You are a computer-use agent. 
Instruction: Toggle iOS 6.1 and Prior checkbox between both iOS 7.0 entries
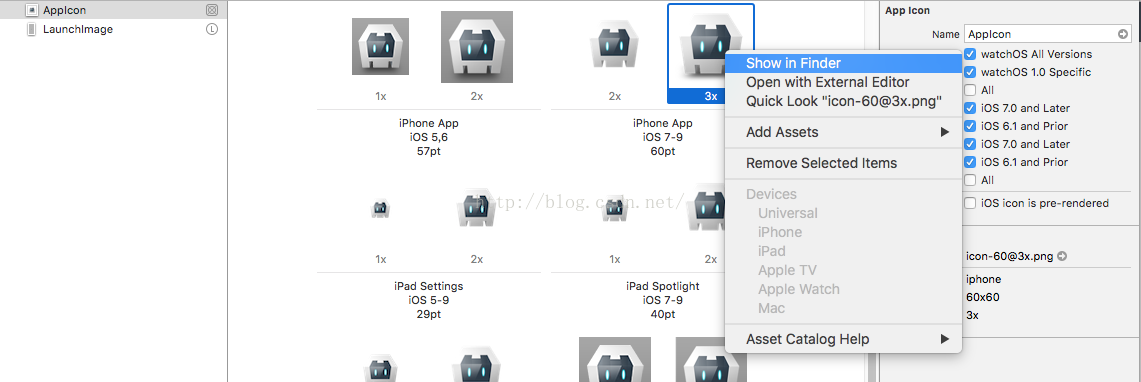click(x=970, y=126)
